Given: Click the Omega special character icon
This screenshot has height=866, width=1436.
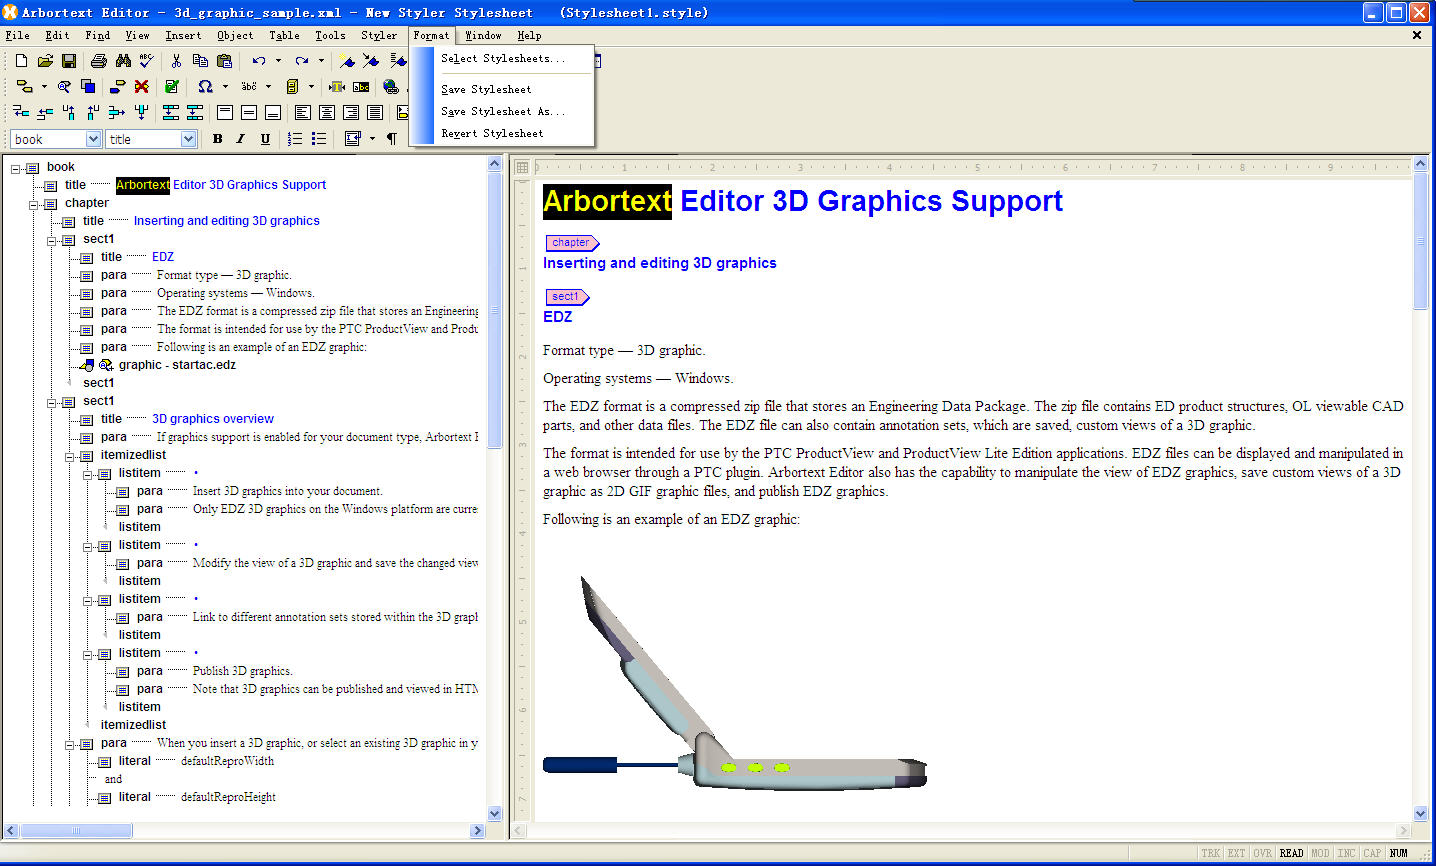Looking at the screenshot, I should 205,87.
